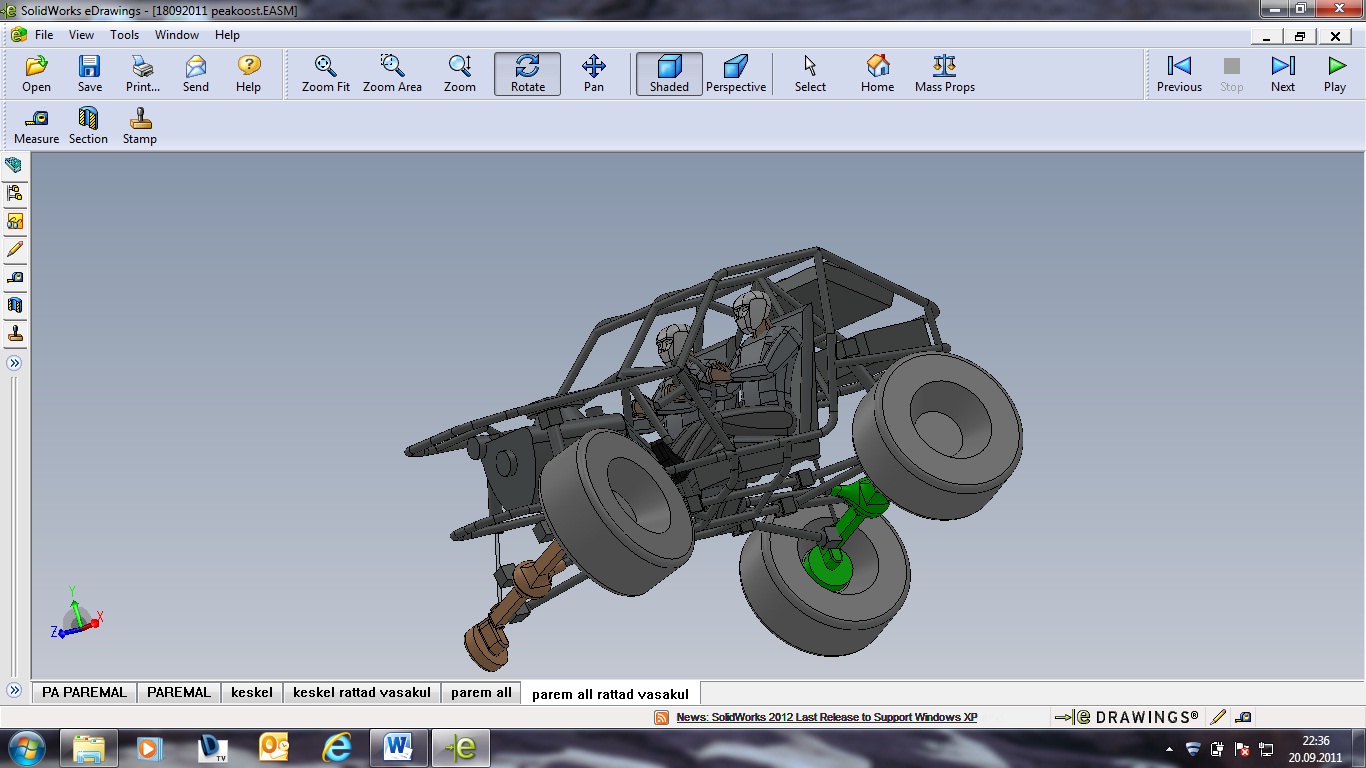Choose the Select cursor tool

[810, 74]
